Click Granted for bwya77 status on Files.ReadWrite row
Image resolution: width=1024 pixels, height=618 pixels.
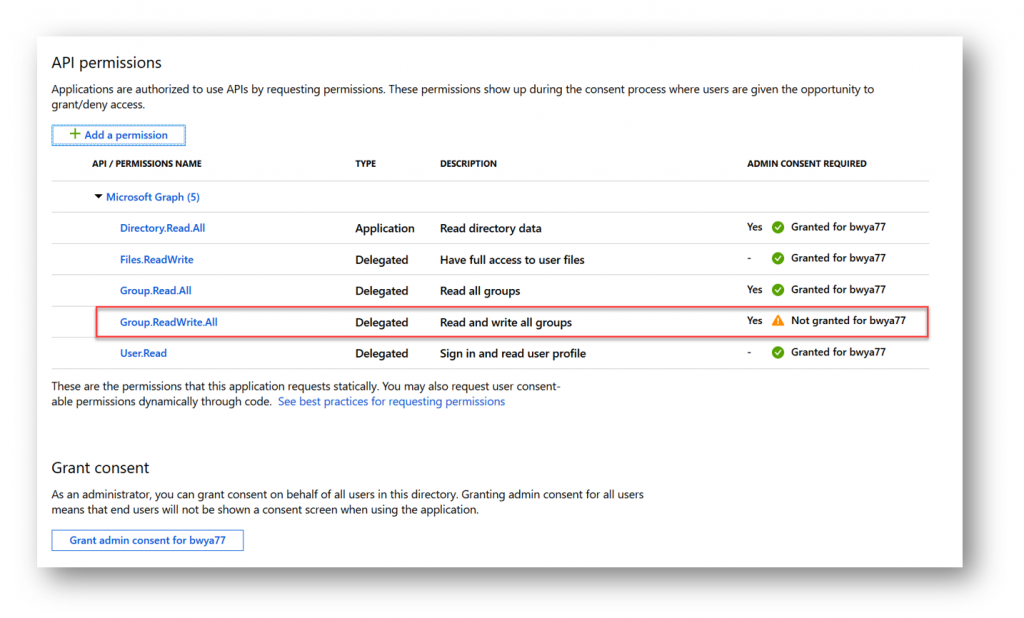839,258
